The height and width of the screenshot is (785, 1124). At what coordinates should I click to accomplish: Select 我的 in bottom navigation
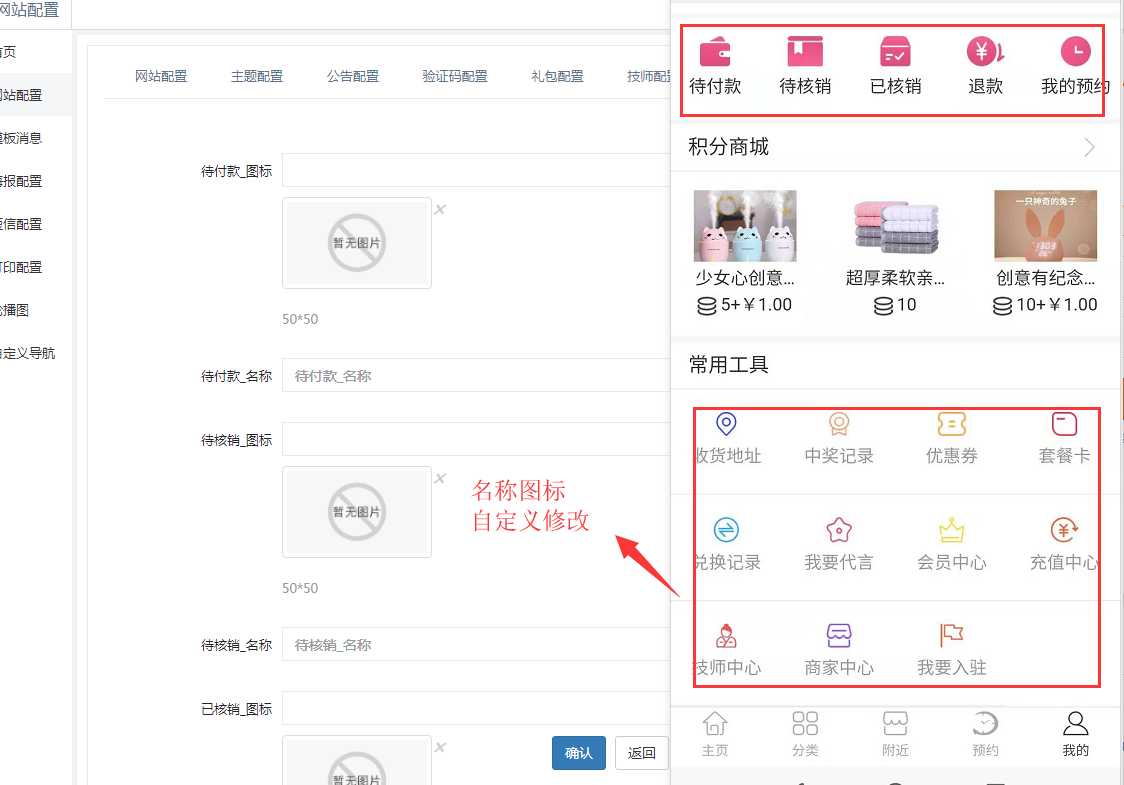tap(1075, 734)
